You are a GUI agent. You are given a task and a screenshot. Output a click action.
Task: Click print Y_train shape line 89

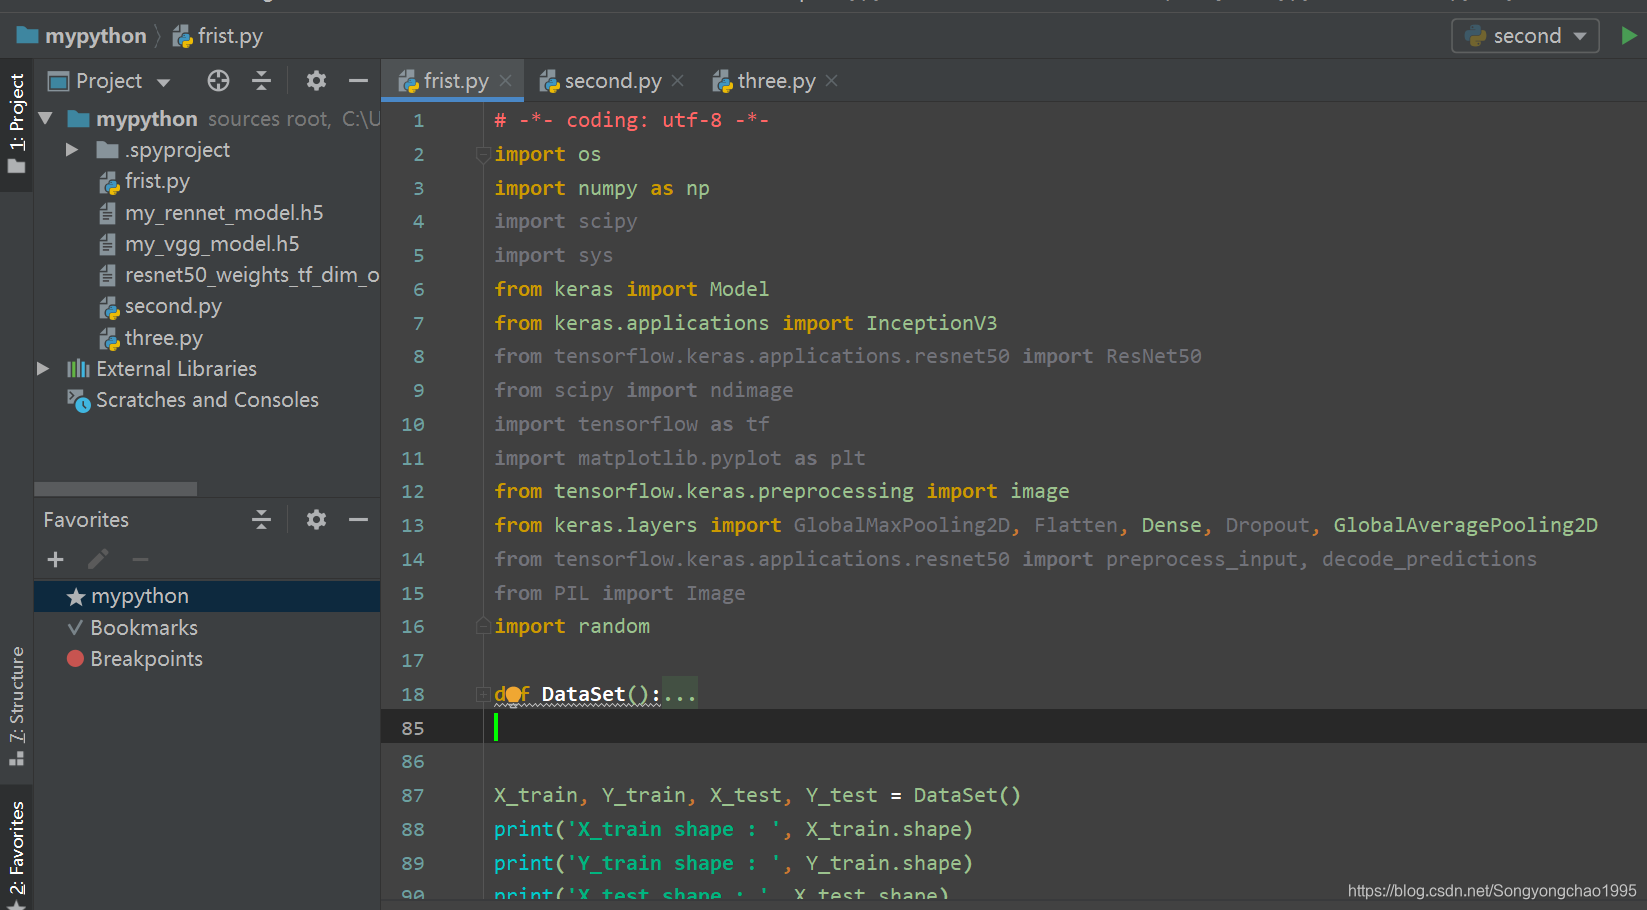pyautogui.click(x=733, y=863)
